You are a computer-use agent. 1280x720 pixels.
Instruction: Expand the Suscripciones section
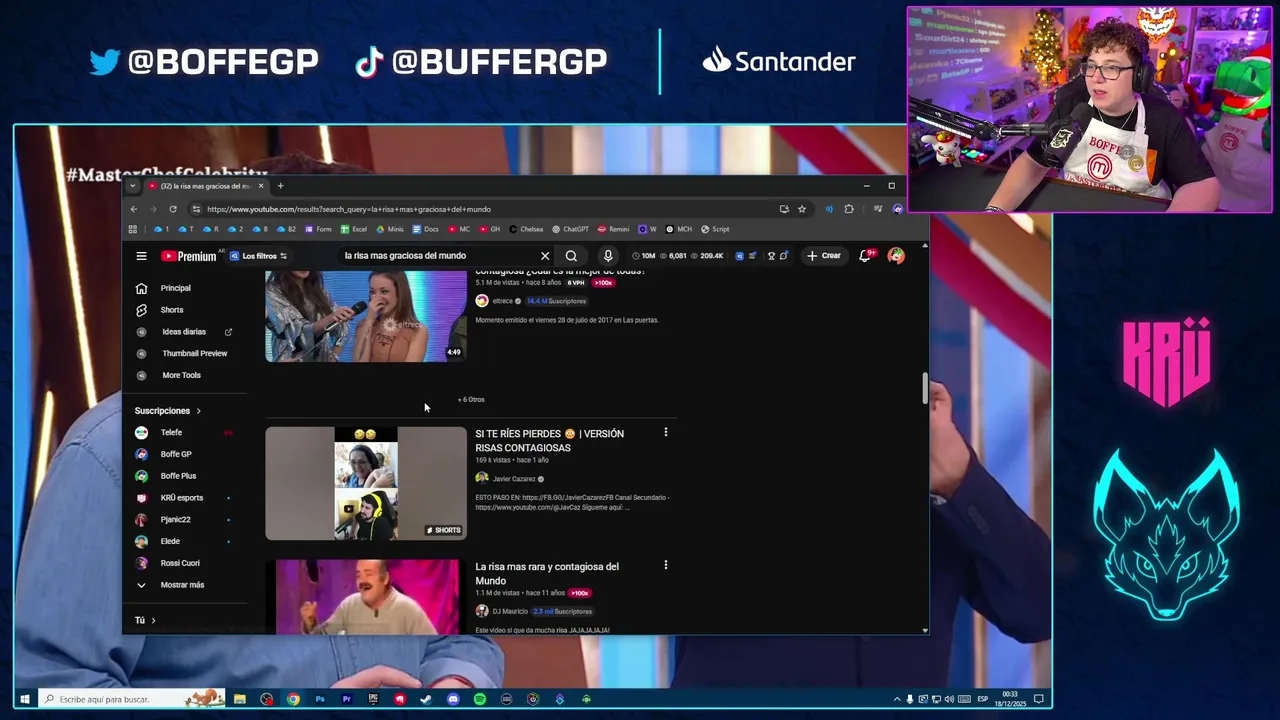click(x=168, y=411)
